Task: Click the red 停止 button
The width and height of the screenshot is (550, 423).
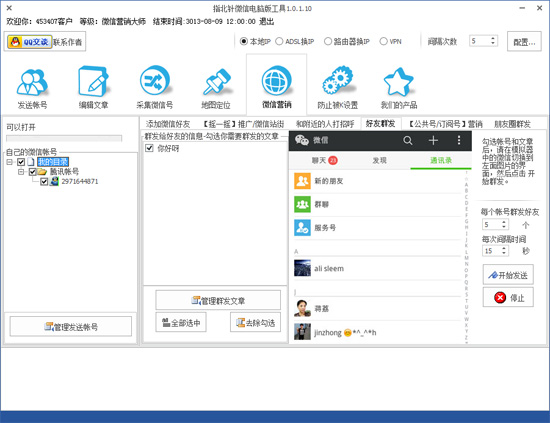Action: point(508,297)
